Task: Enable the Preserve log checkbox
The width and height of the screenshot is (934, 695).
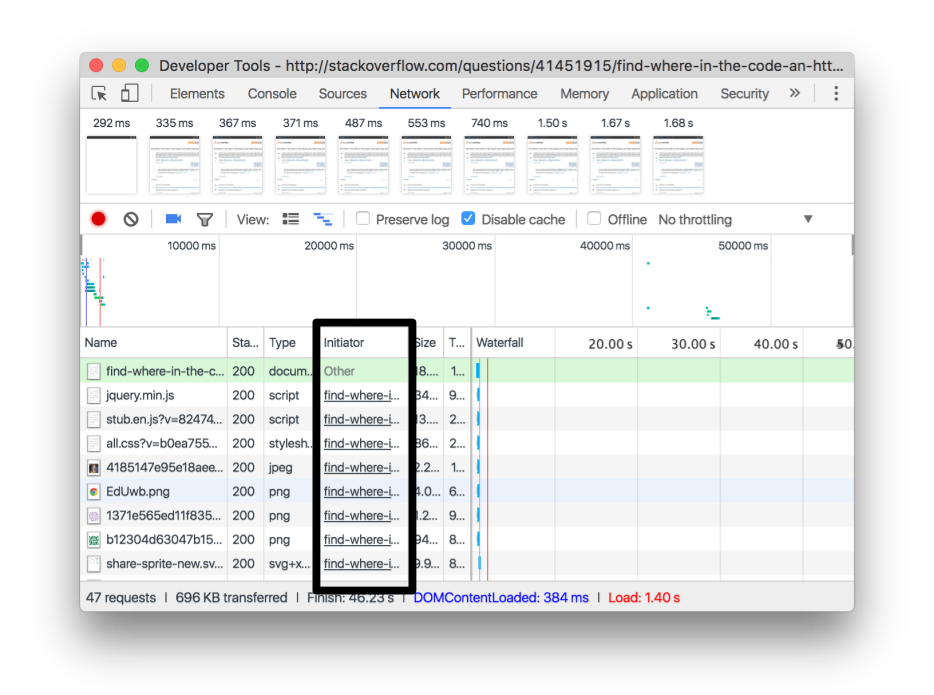Action: coord(363,219)
